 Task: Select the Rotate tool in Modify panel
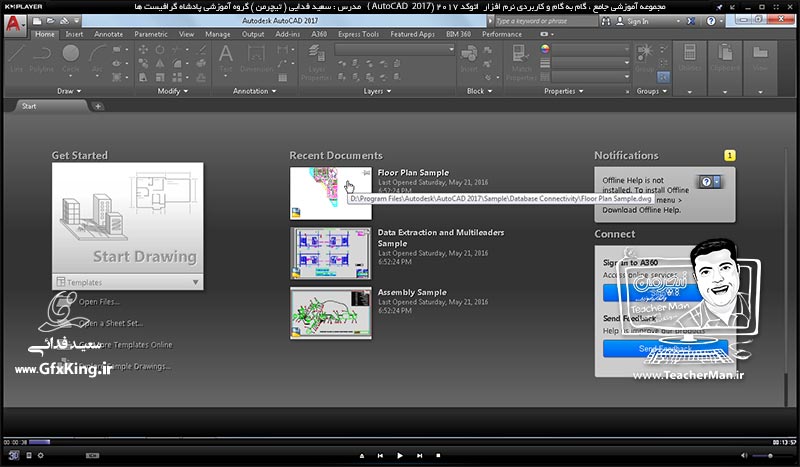point(160,50)
